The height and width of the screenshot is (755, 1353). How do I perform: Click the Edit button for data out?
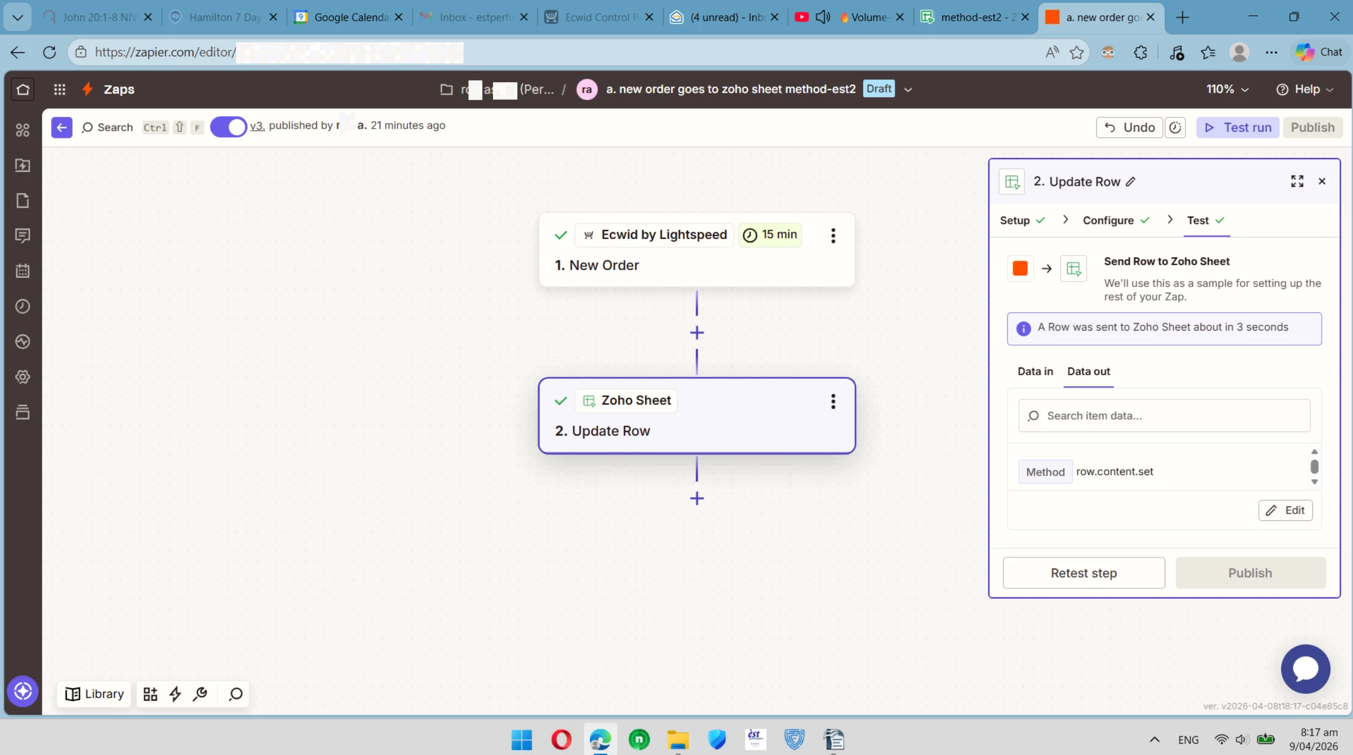(x=1285, y=510)
